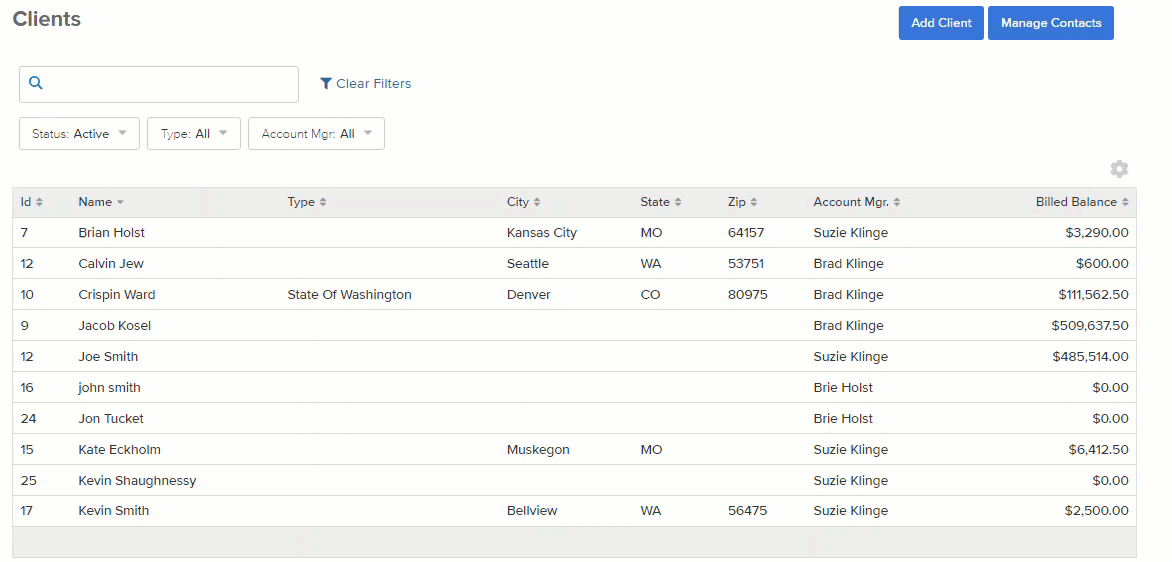Click the search magnifier icon
1172x562 pixels.
pyautogui.click(x=36, y=83)
